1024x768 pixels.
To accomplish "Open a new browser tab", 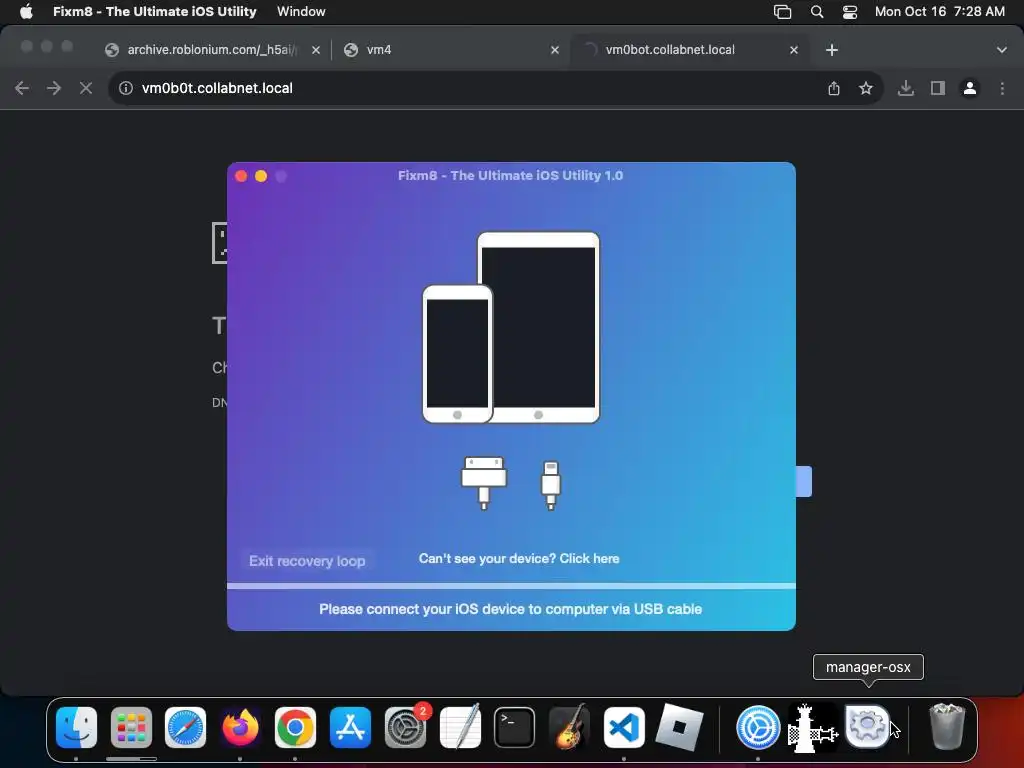I will [832, 50].
